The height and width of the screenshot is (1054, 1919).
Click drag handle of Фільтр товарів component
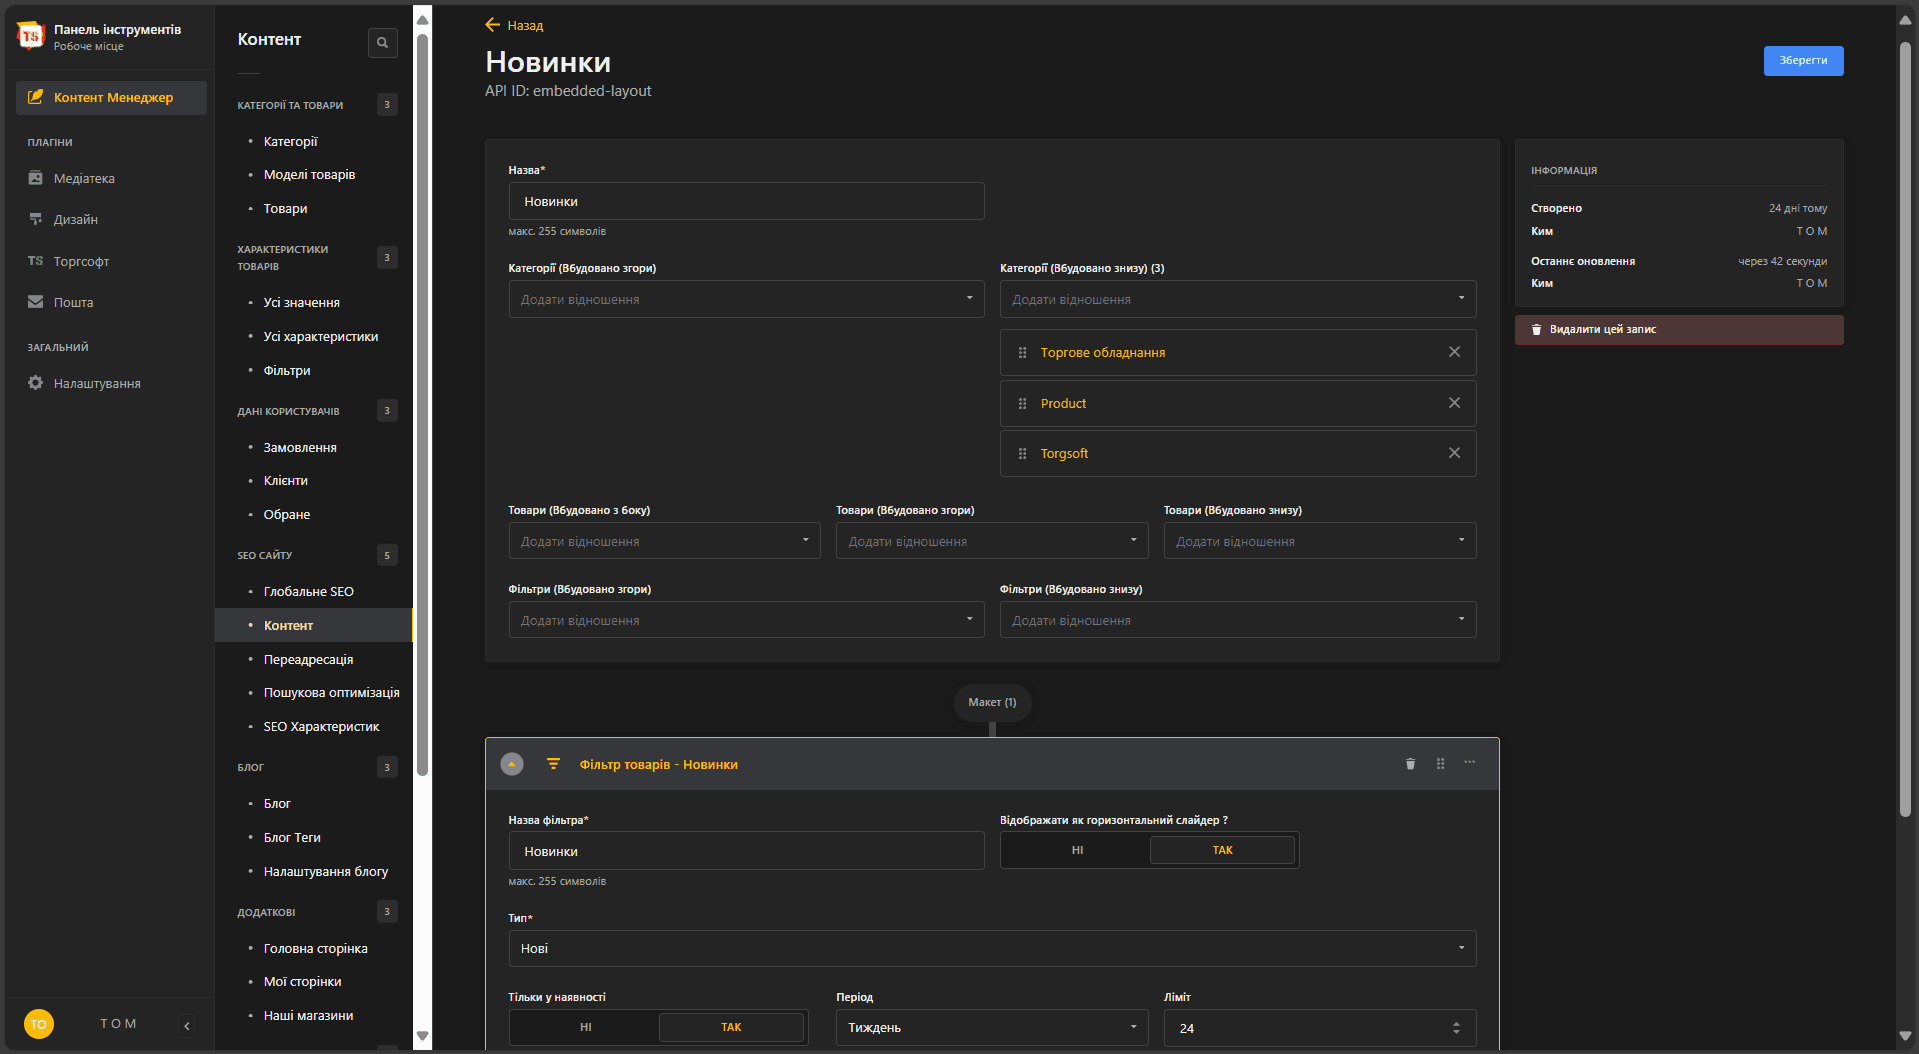[1440, 764]
